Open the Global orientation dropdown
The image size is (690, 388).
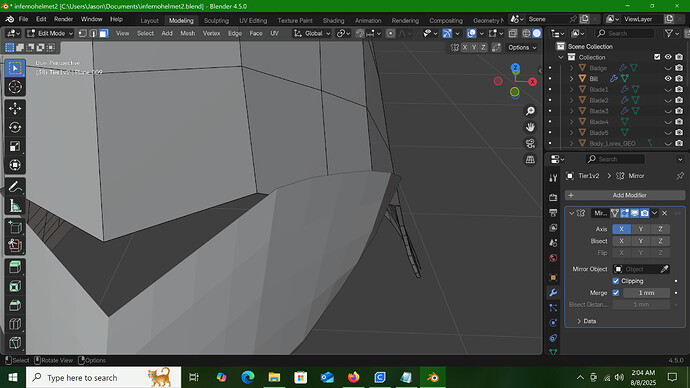coord(312,33)
